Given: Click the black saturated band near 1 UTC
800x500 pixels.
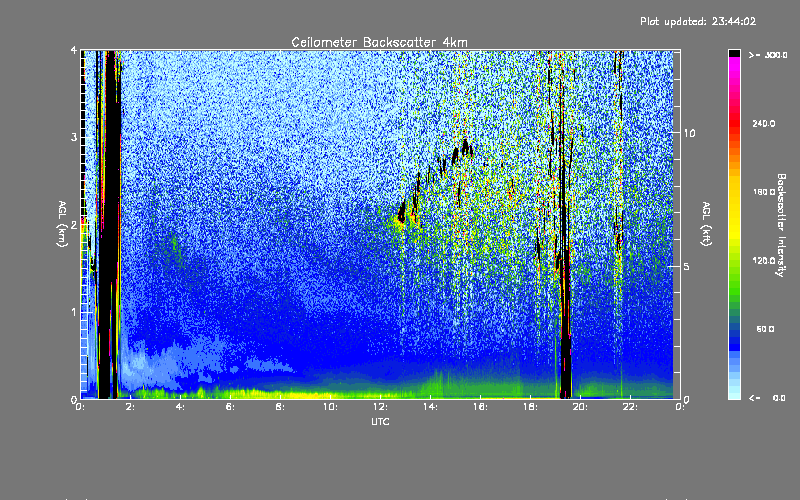Looking at the screenshot, I should tap(108, 224).
